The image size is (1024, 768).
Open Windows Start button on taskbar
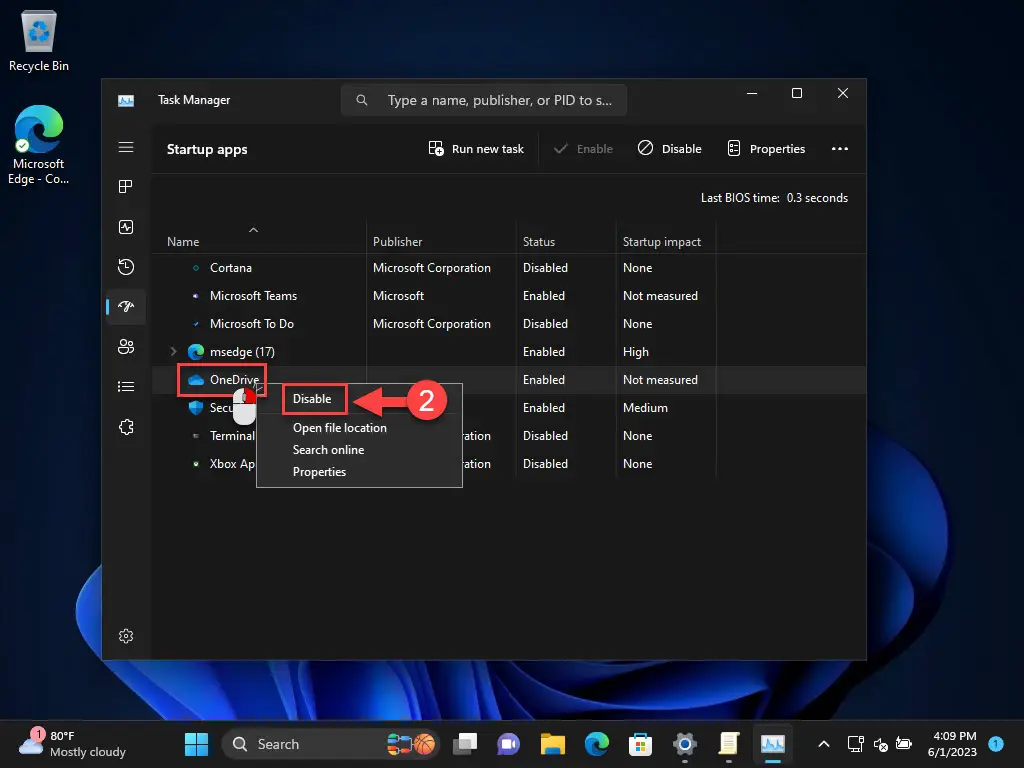pos(197,744)
